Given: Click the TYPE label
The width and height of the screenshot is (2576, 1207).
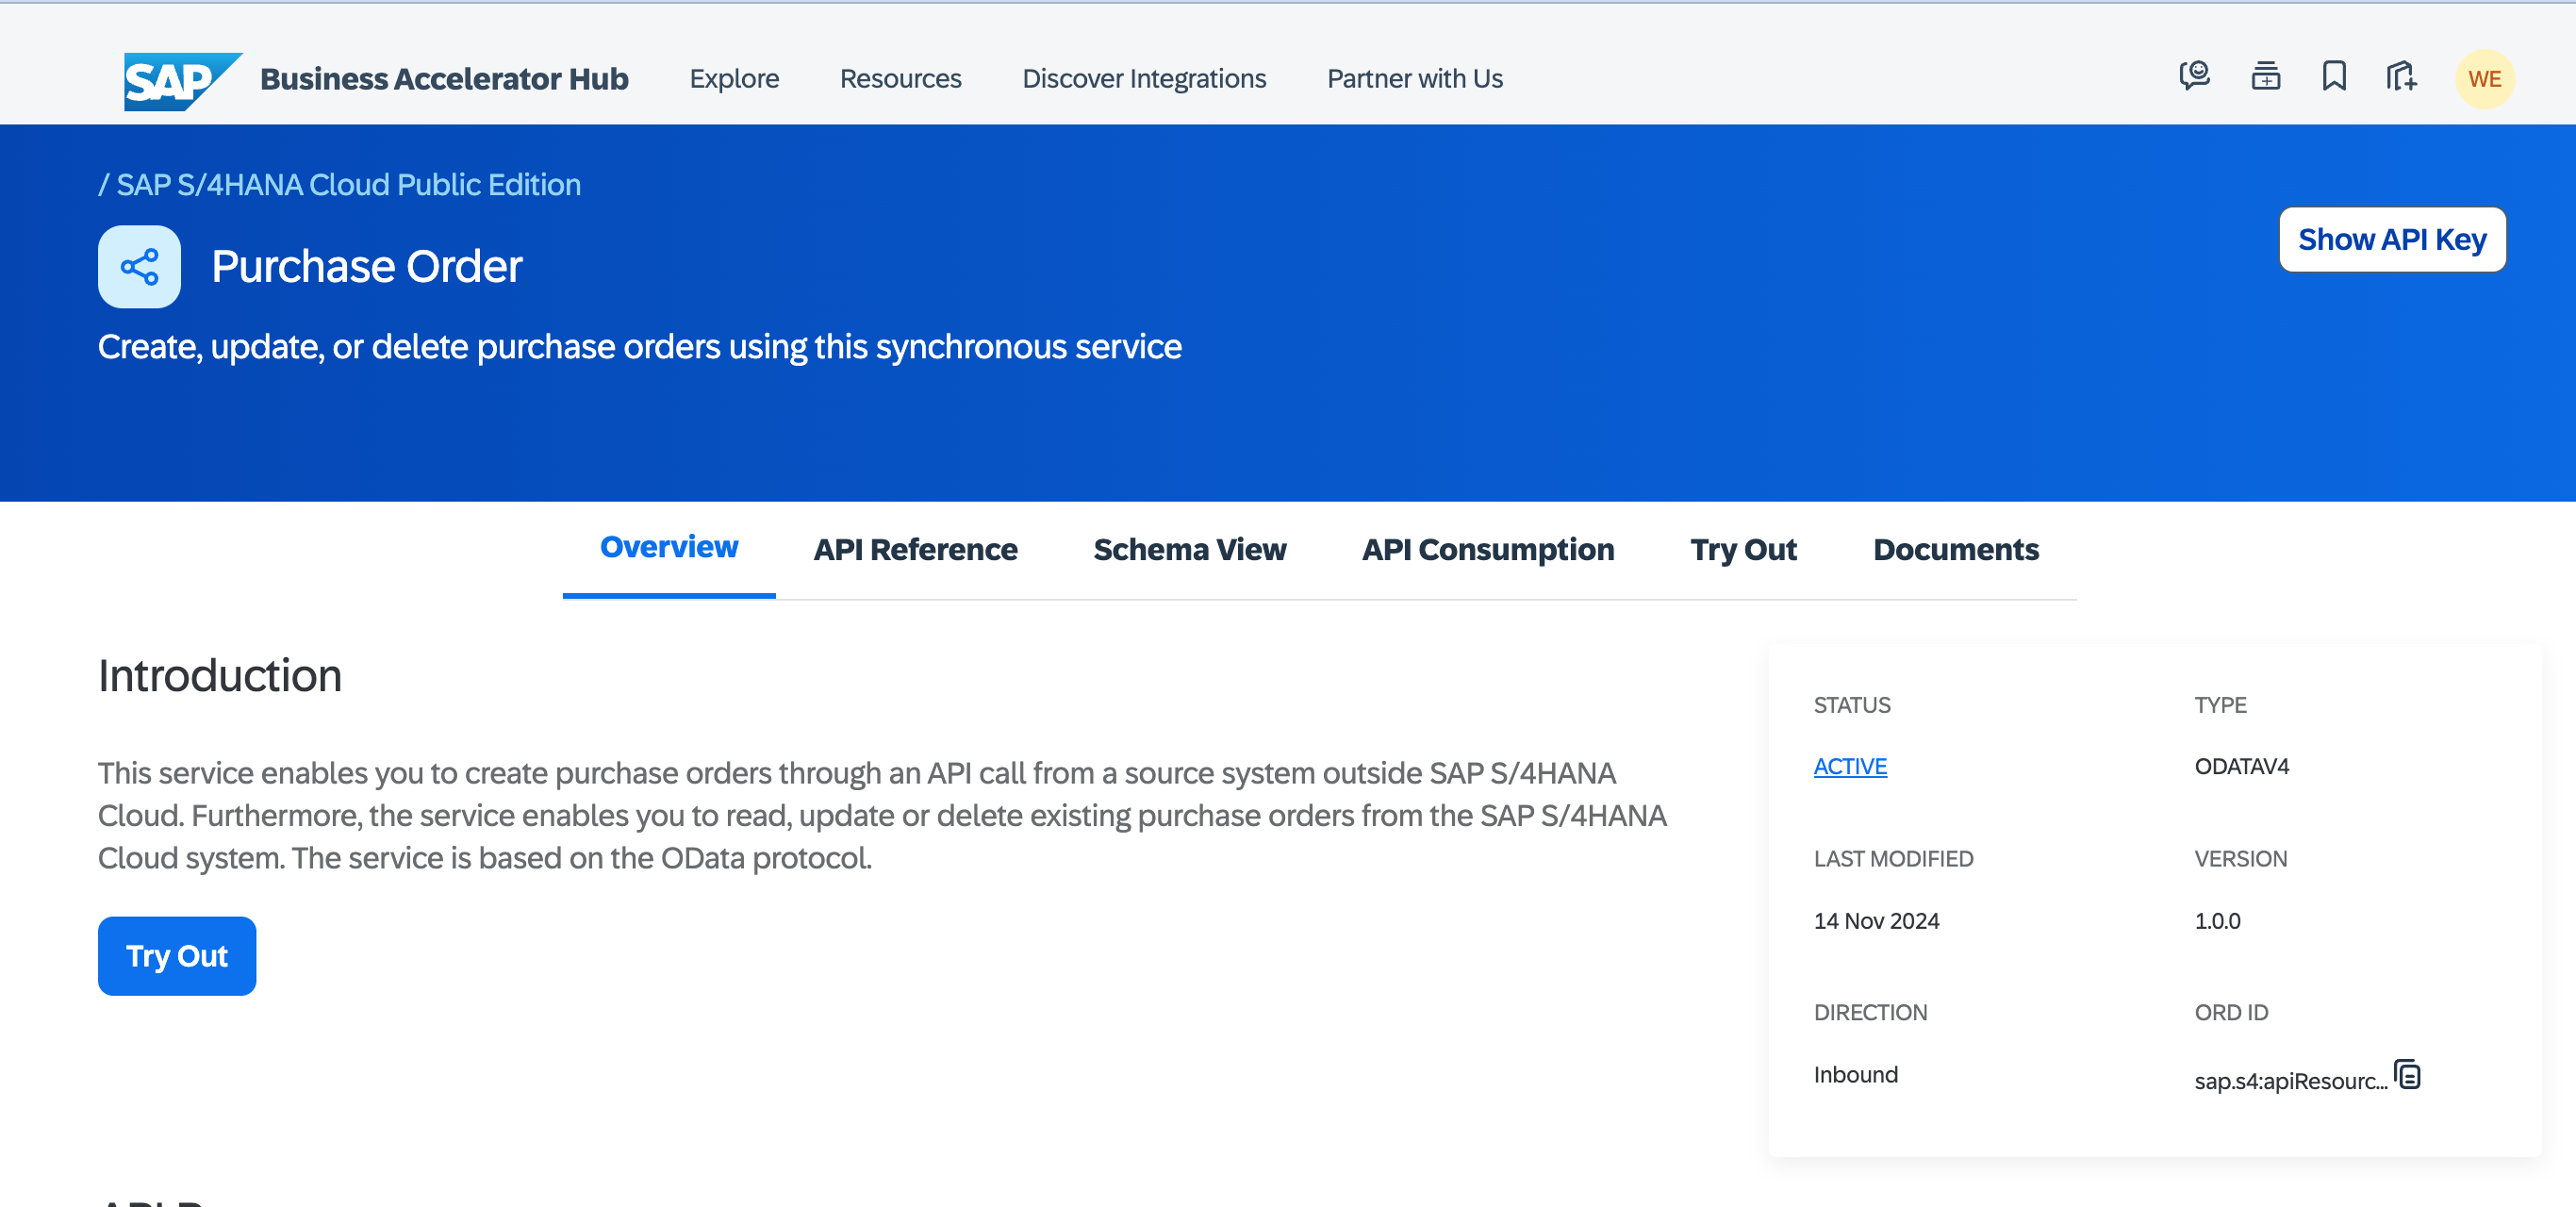Looking at the screenshot, I should [x=2221, y=705].
